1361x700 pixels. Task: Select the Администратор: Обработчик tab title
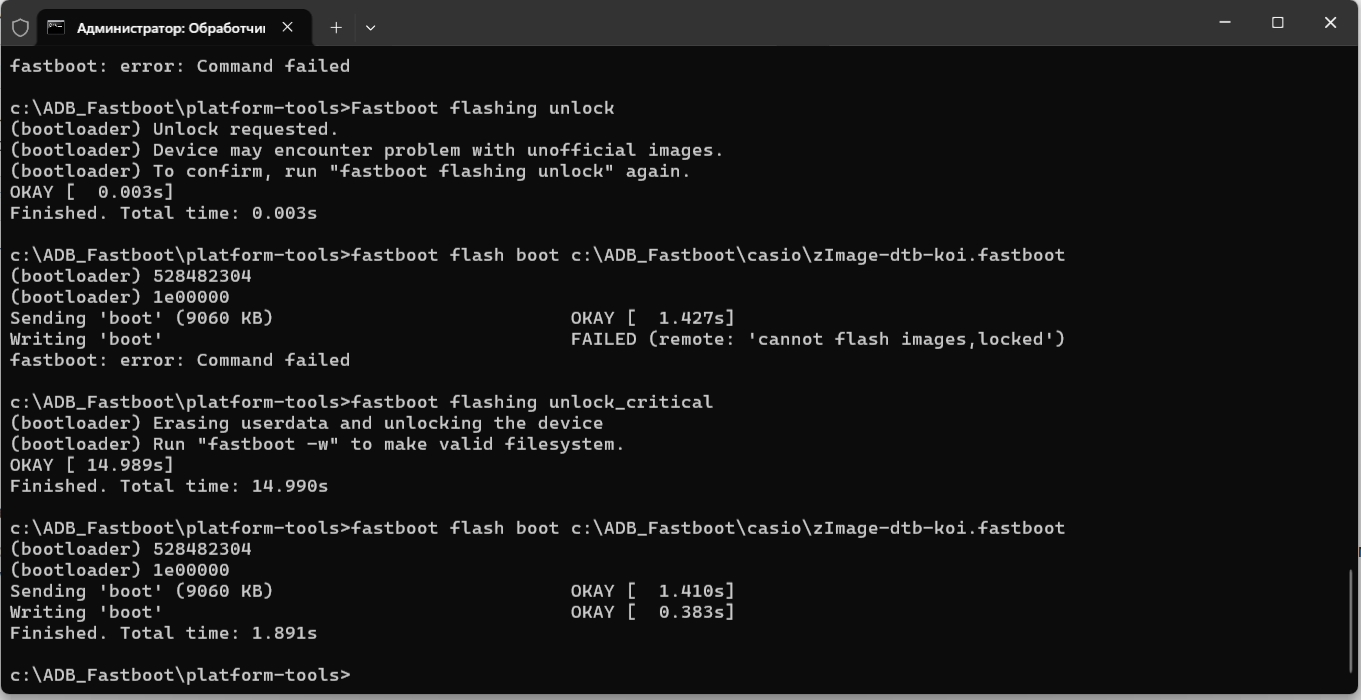pyautogui.click(x=170, y=28)
